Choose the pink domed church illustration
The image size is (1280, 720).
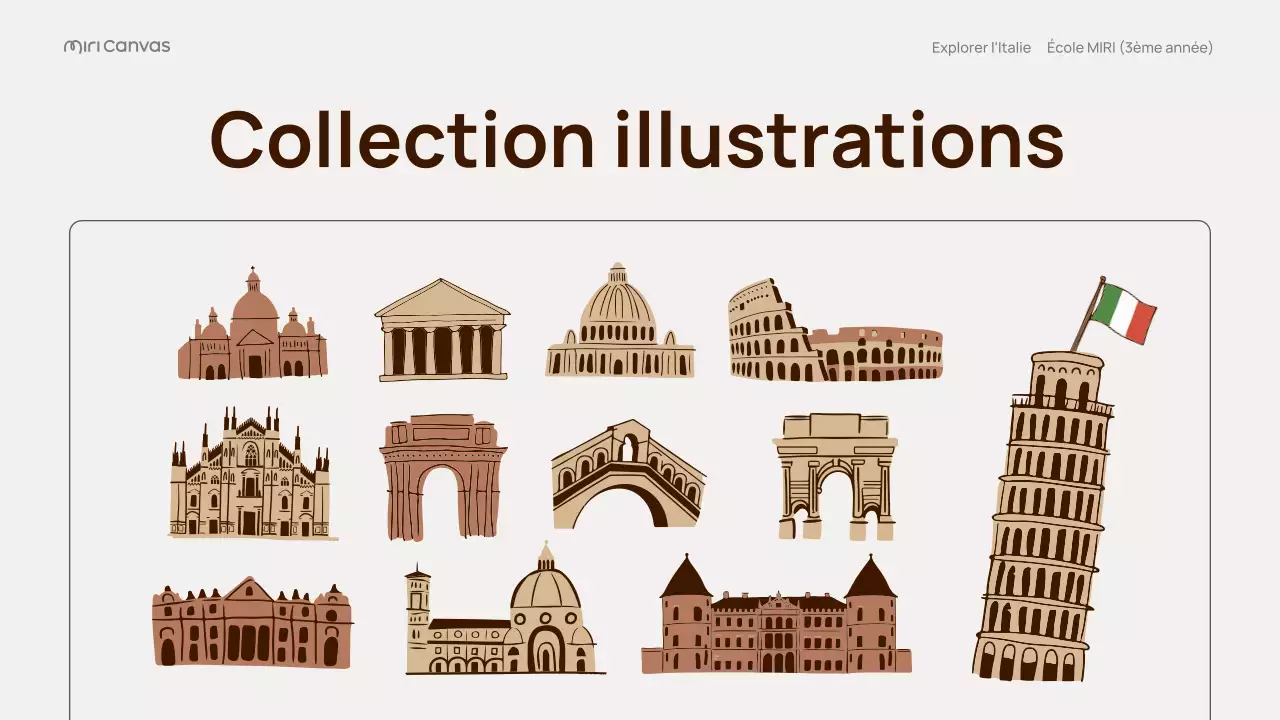pos(253,330)
